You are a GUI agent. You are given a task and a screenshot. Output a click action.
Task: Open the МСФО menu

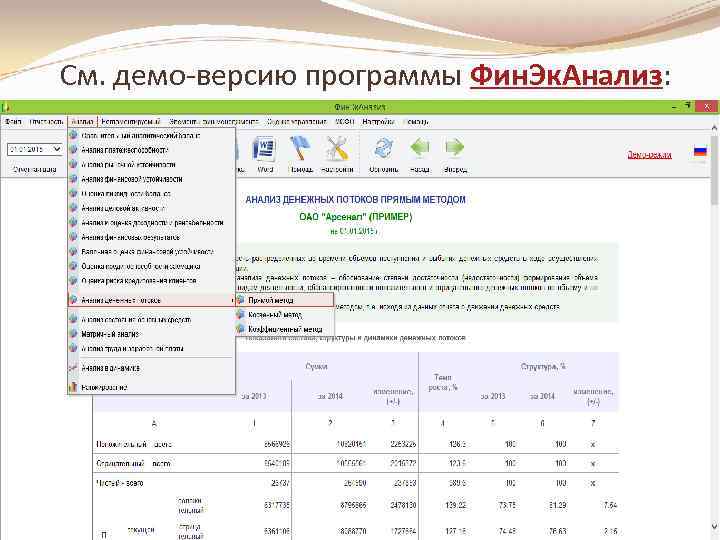(344, 122)
